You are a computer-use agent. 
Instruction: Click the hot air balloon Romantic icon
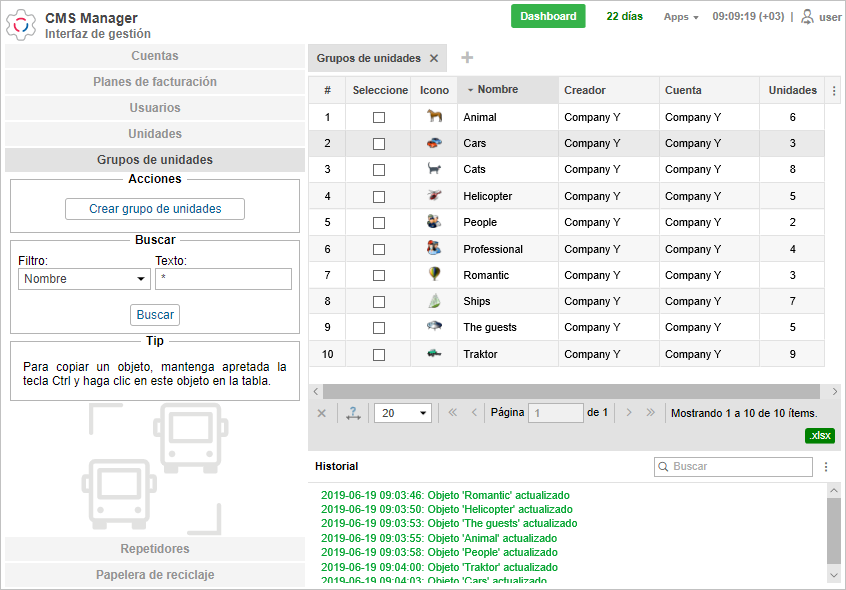[434, 275]
